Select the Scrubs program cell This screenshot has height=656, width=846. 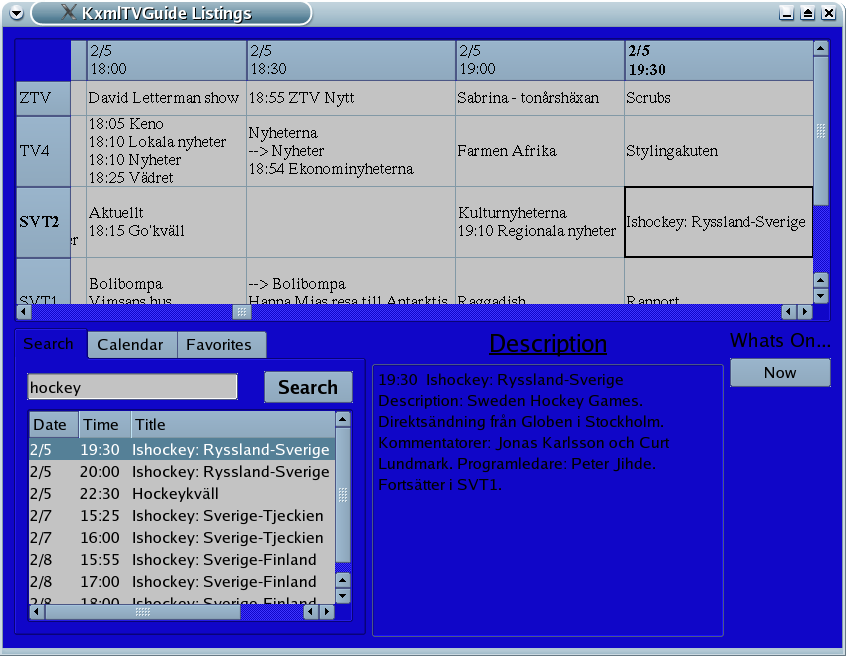(719, 98)
